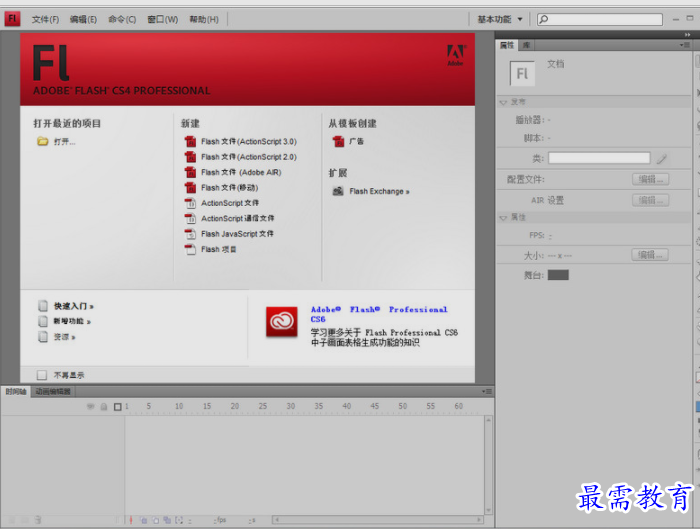Create new Flash 文件(ActionScript 2.0)

249,157
